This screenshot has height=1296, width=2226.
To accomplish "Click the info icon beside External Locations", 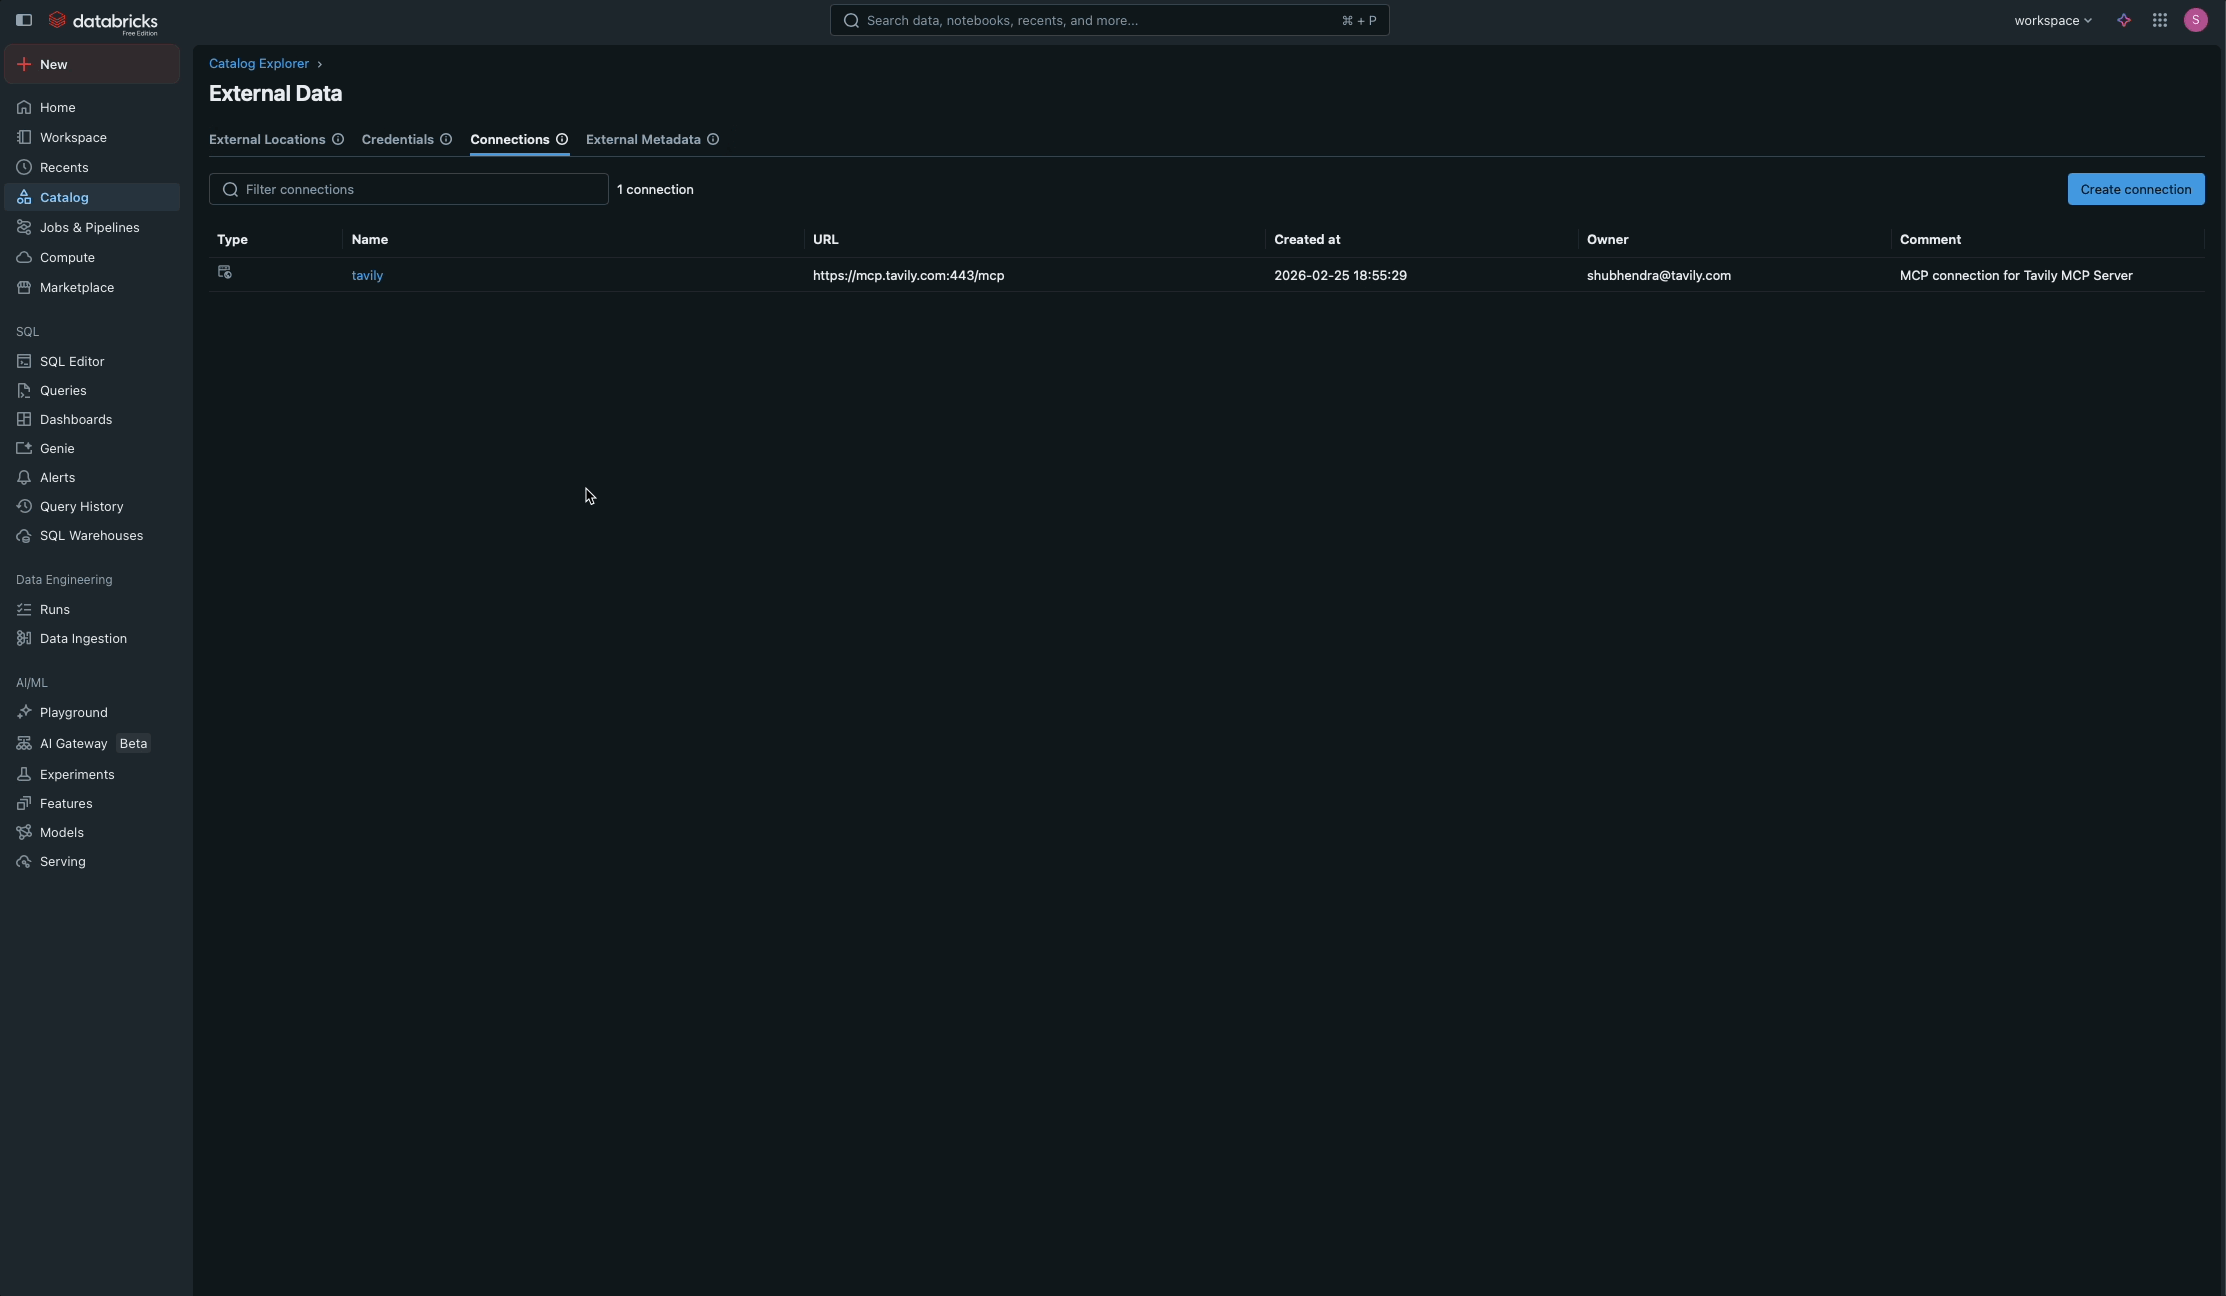I will click(338, 139).
